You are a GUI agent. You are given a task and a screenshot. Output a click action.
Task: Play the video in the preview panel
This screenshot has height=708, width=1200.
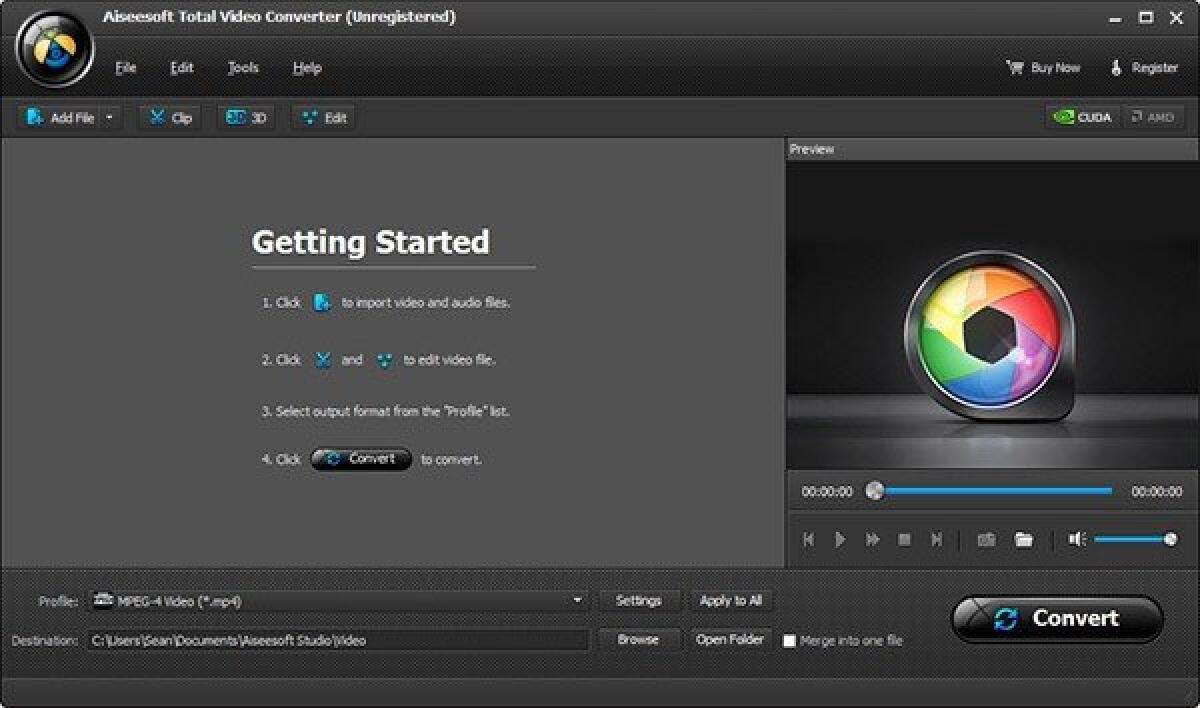[839, 539]
